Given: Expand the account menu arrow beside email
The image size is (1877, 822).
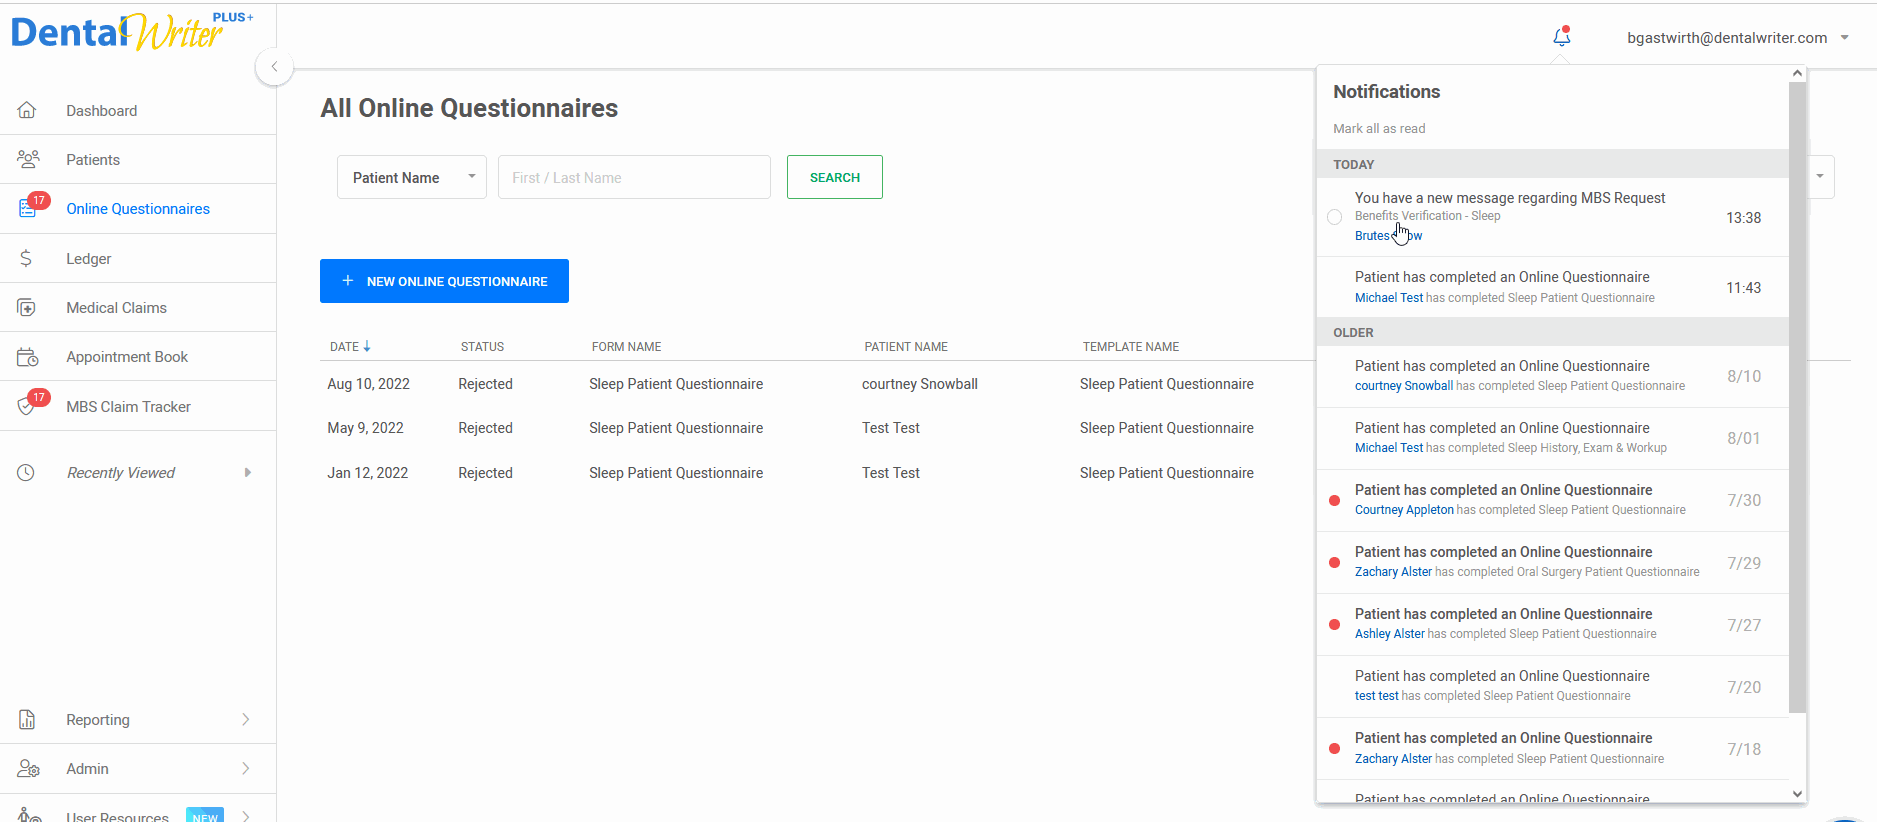Looking at the screenshot, I should 1844,38.
